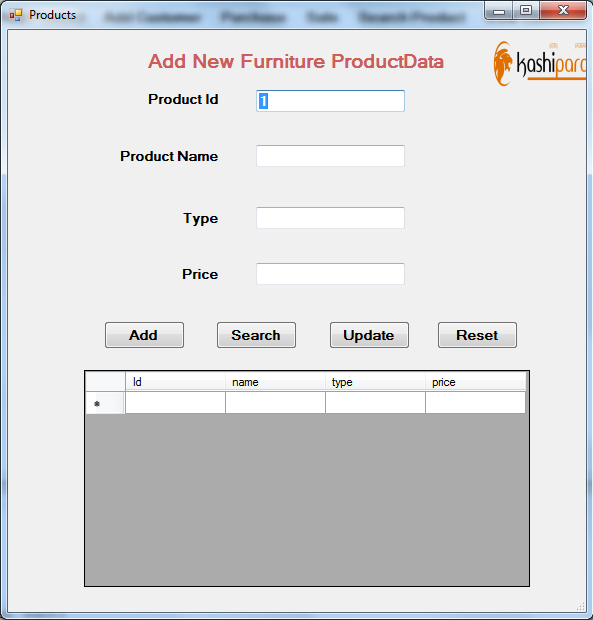Click the grid's top-left select-all corner cell

pyautogui.click(x=105, y=382)
